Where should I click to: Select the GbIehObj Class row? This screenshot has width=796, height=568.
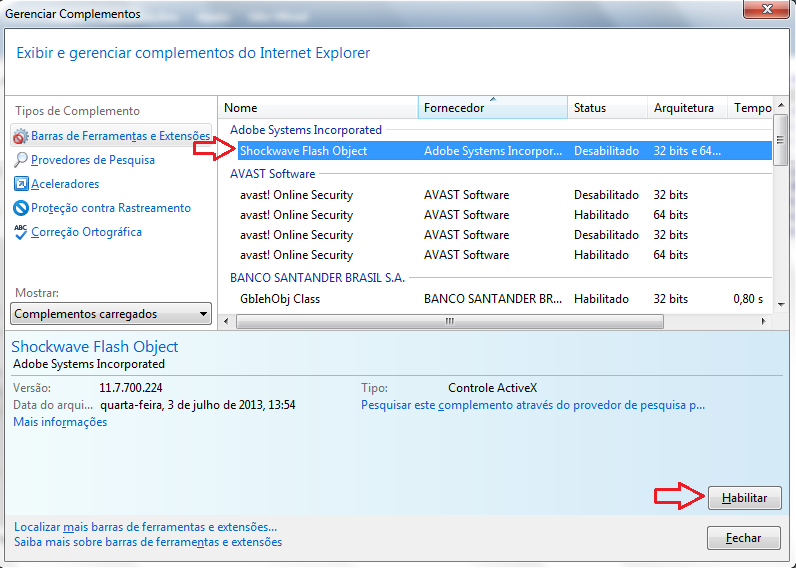click(x=505, y=299)
